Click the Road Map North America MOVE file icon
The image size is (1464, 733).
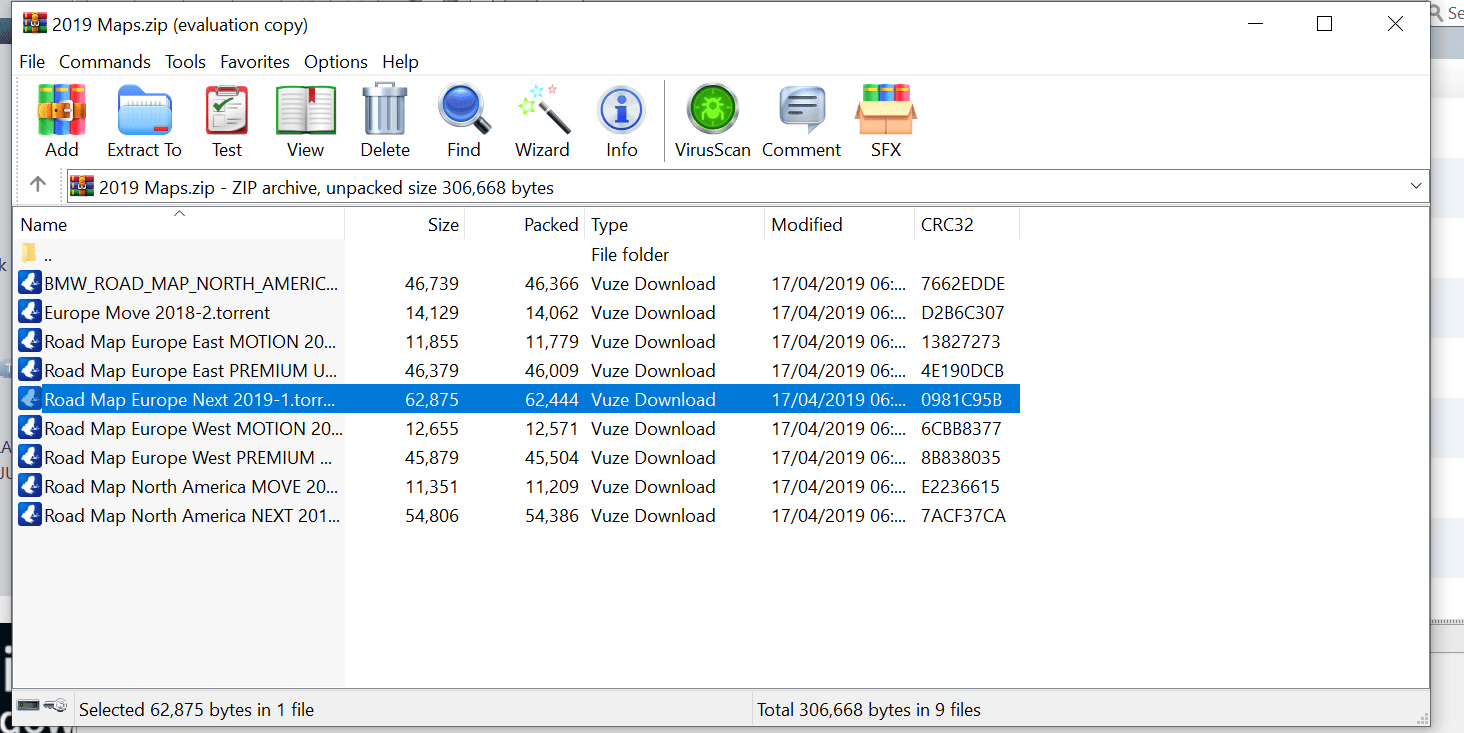pos(30,486)
